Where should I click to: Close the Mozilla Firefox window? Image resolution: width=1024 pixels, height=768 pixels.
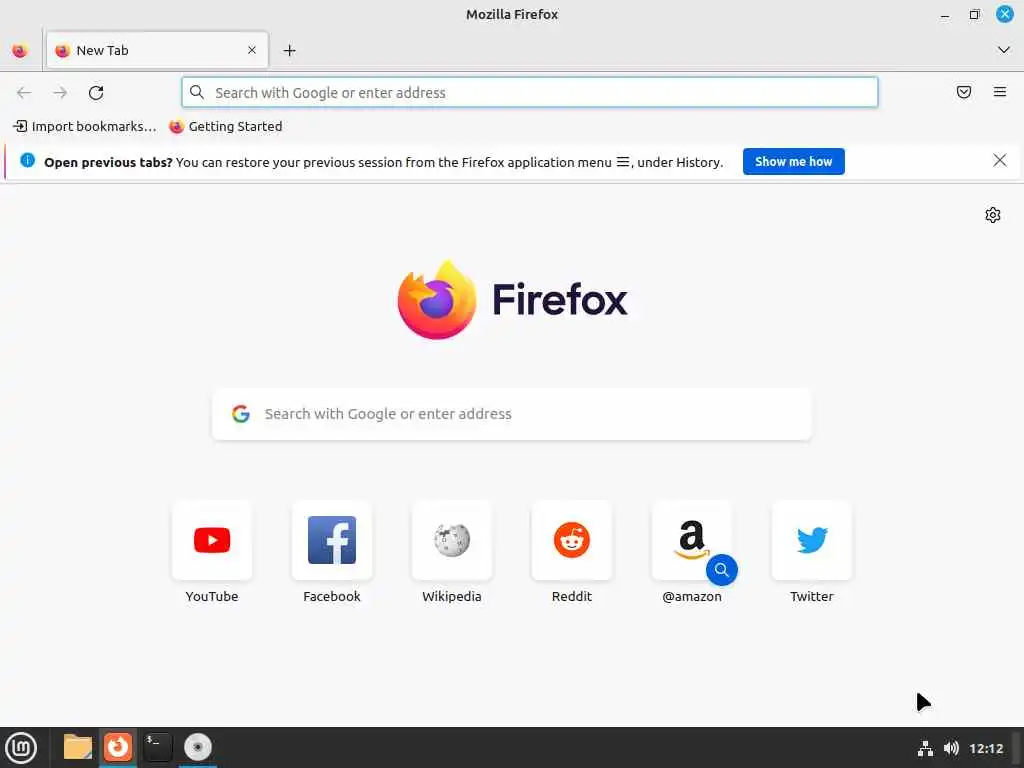(1004, 14)
